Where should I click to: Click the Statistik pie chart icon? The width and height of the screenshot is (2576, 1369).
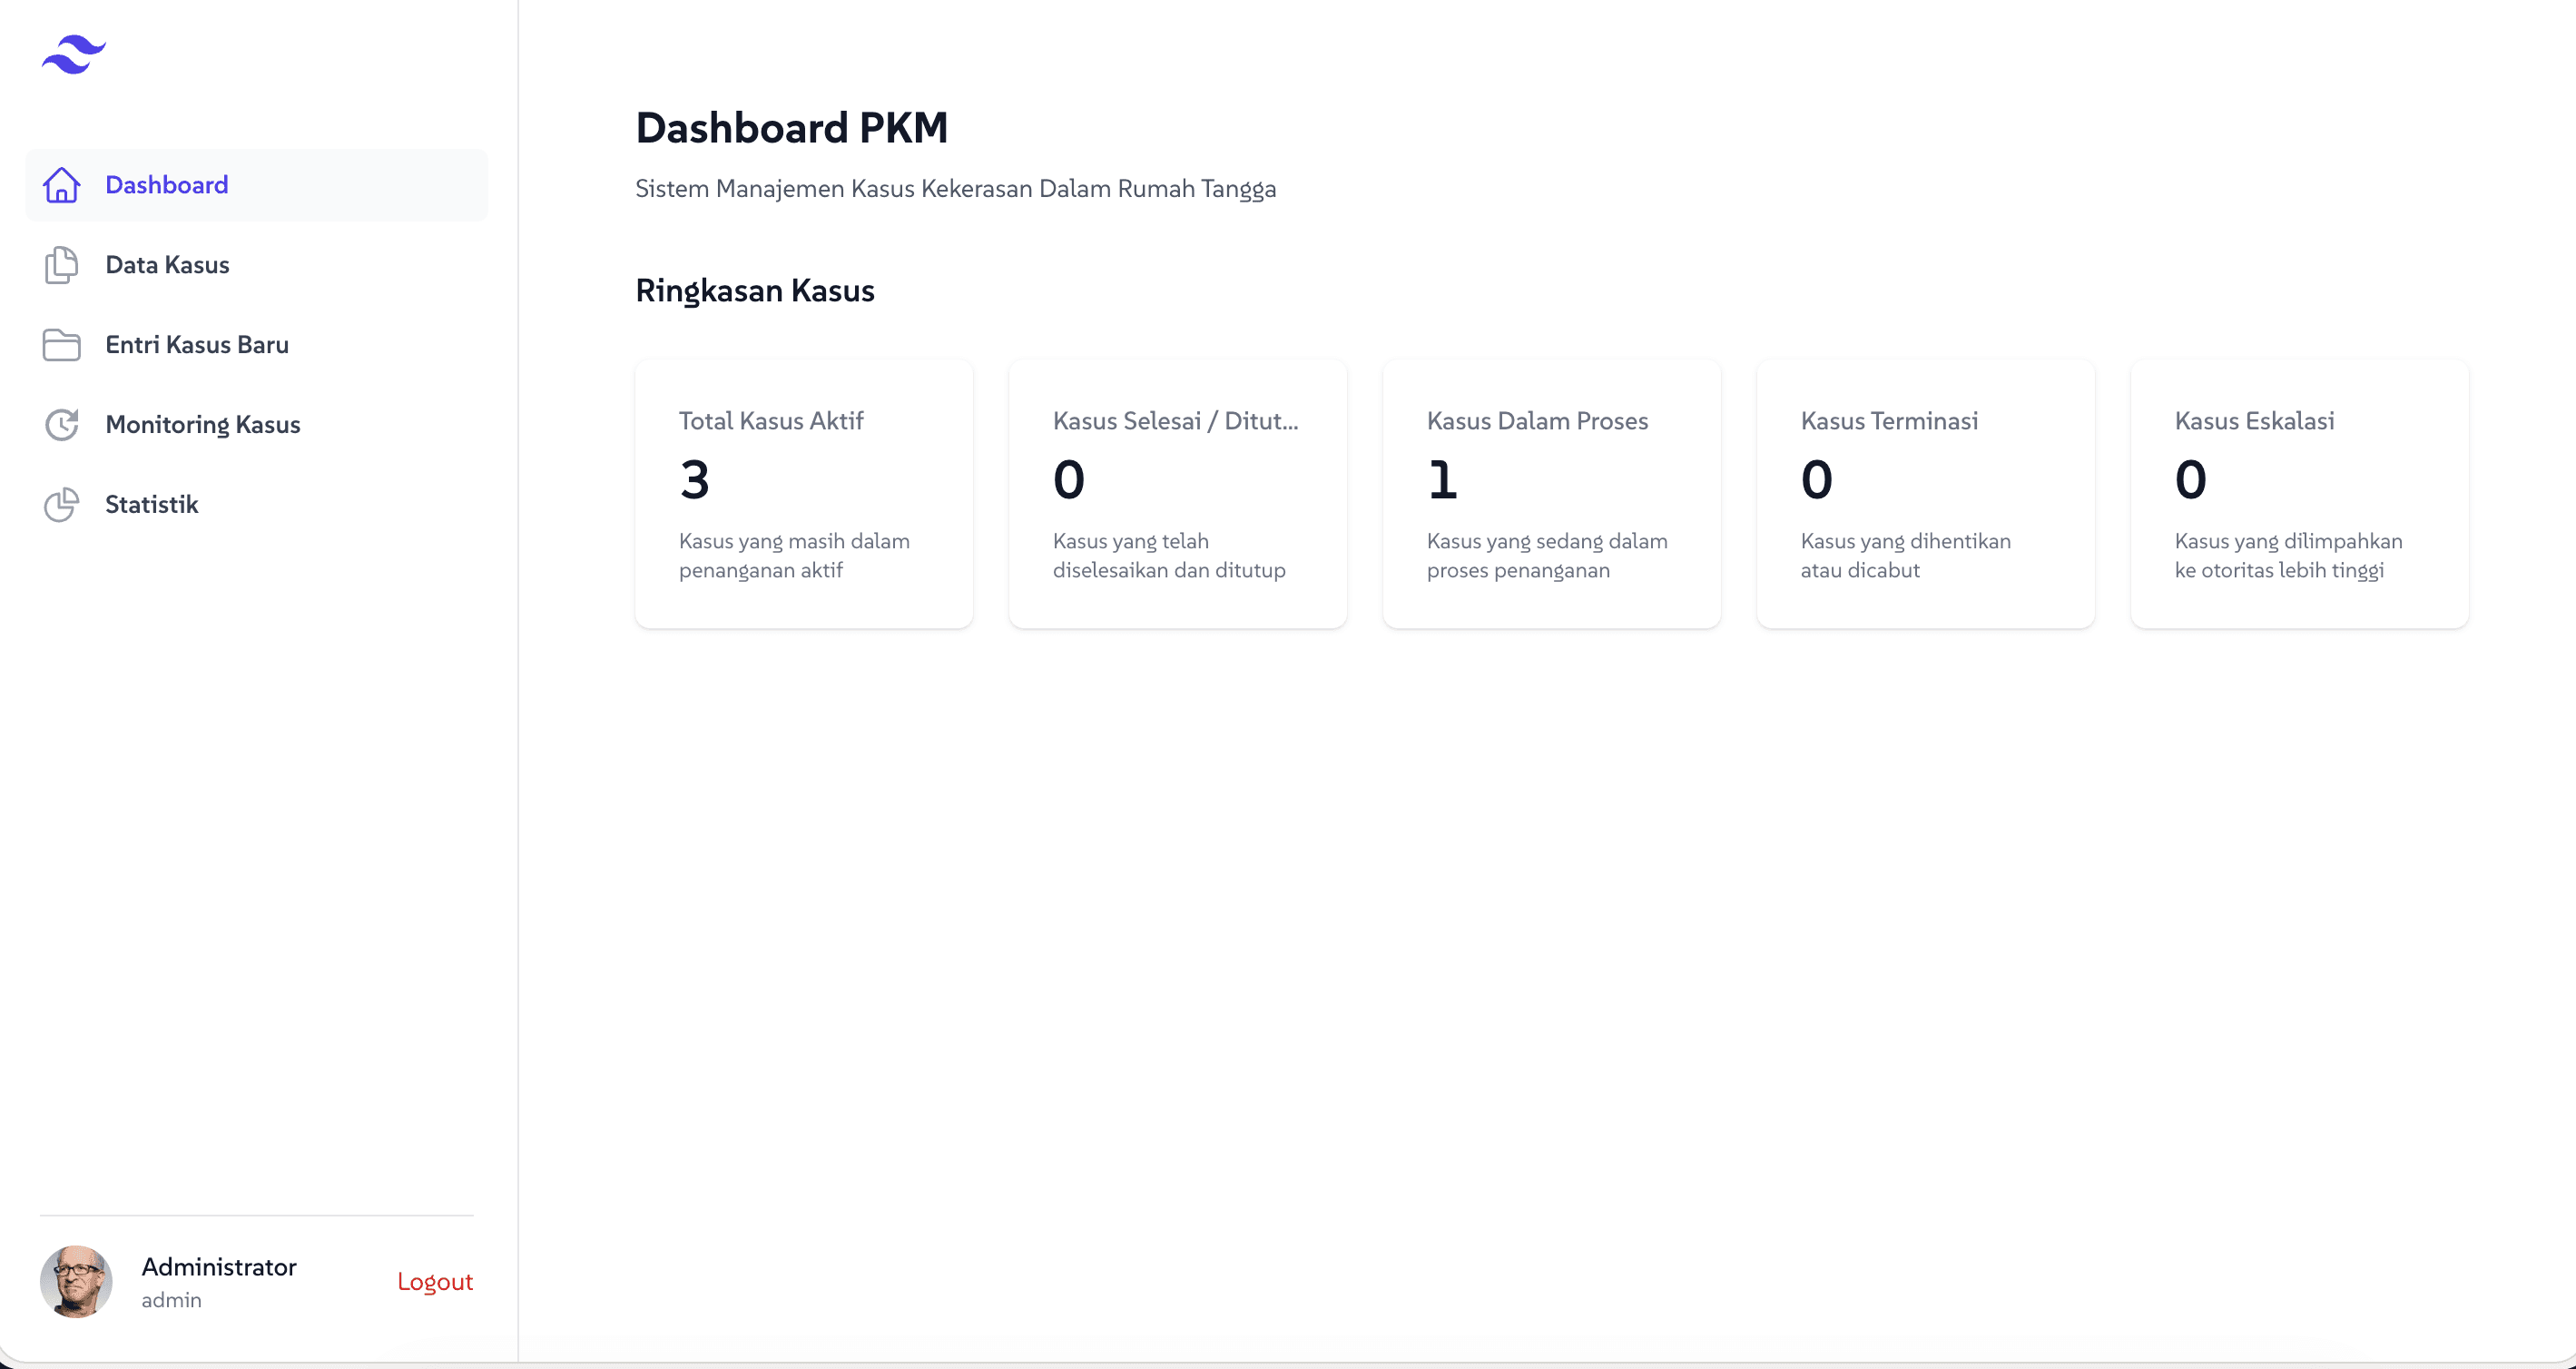click(x=62, y=505)
